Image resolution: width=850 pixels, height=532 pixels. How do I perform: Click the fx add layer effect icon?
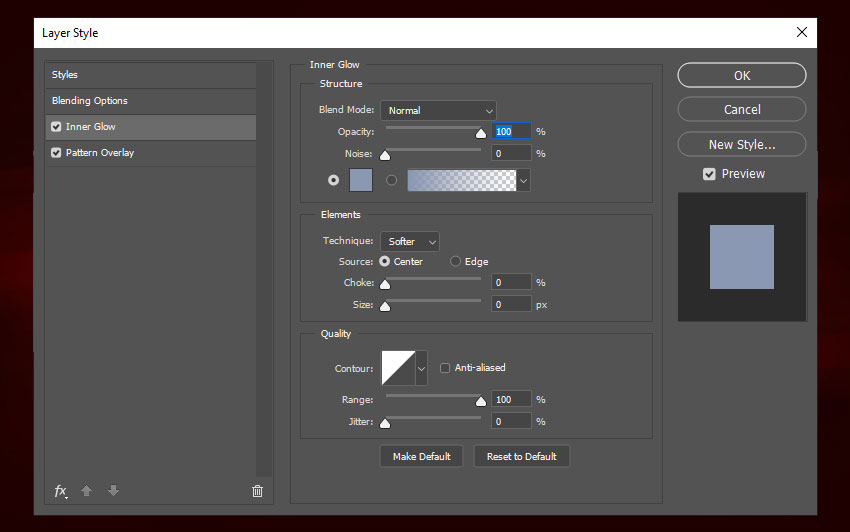click(60, 491)
